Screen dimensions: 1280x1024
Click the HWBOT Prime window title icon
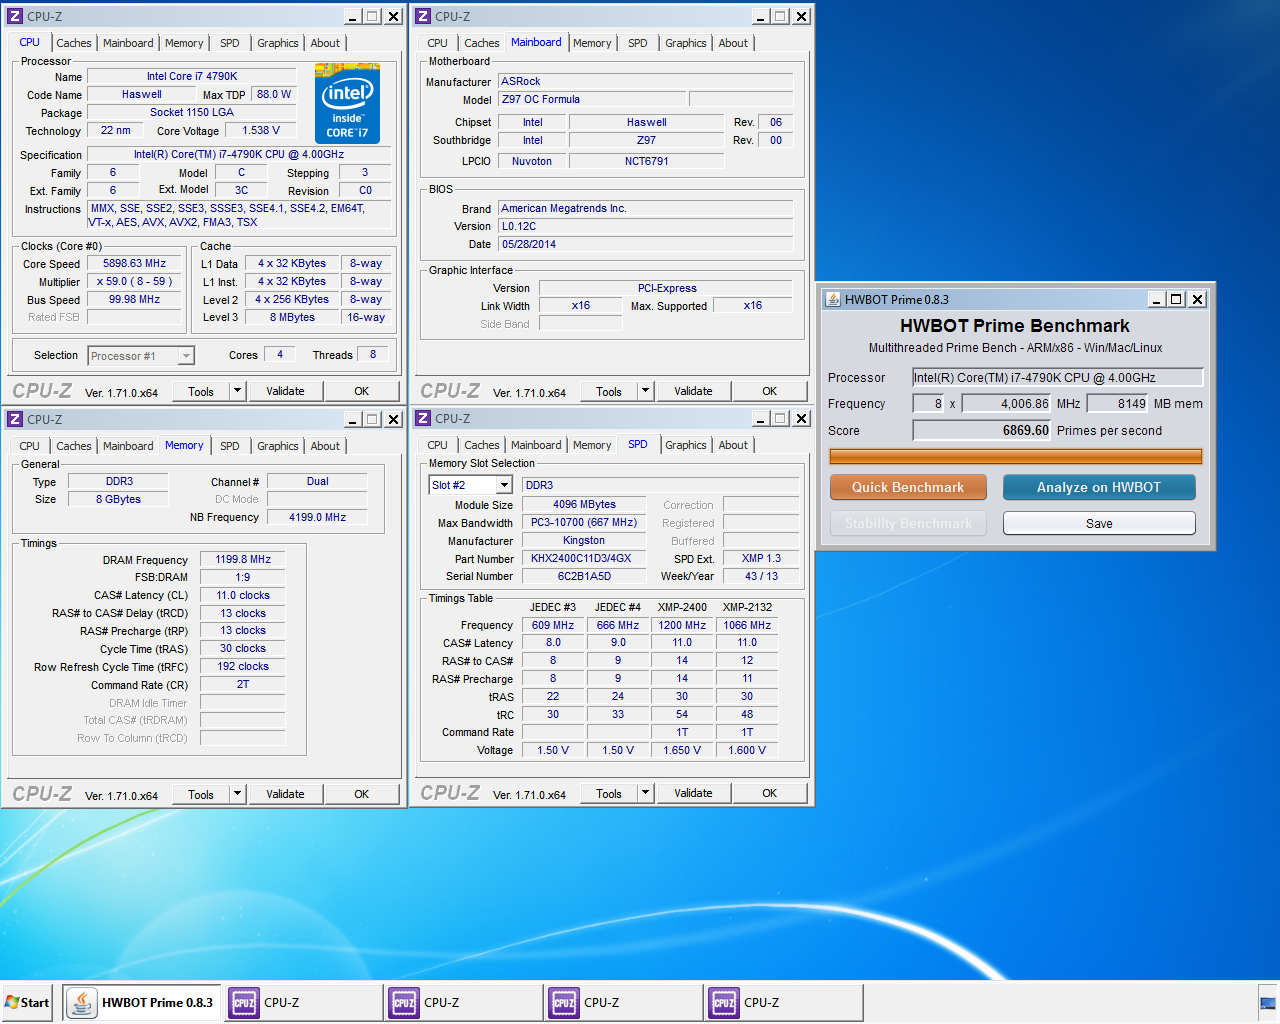(x=832, y=299)
